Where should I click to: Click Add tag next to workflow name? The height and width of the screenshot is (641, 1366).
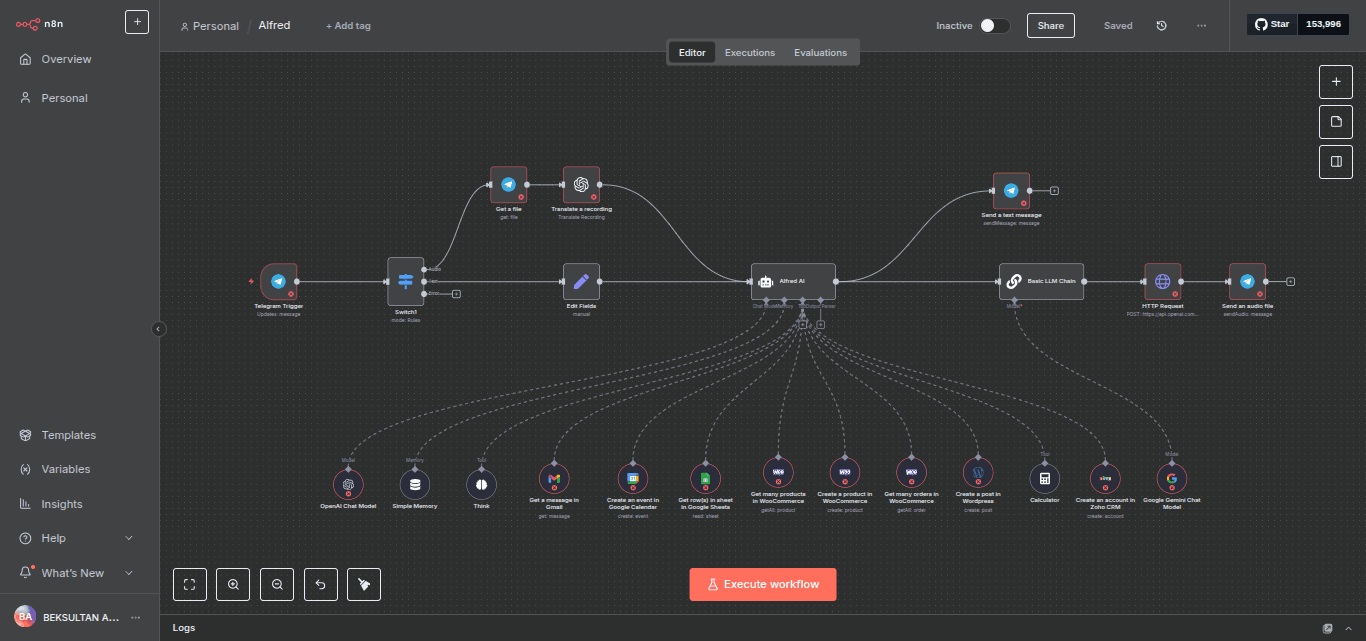pos(348,26)
